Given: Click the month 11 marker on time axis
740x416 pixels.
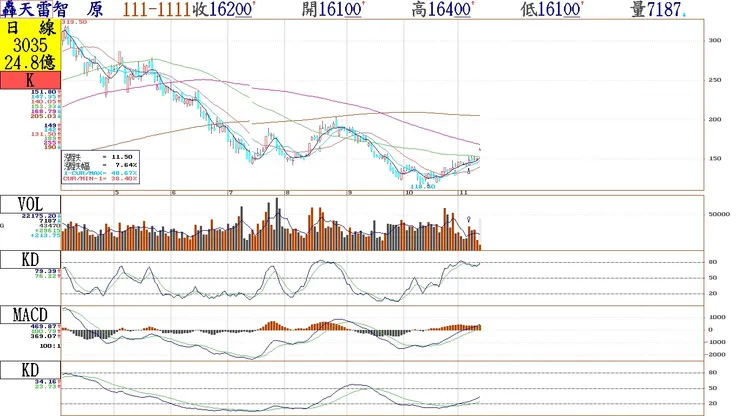Looking at the screenshot, I should click(463, 193).
